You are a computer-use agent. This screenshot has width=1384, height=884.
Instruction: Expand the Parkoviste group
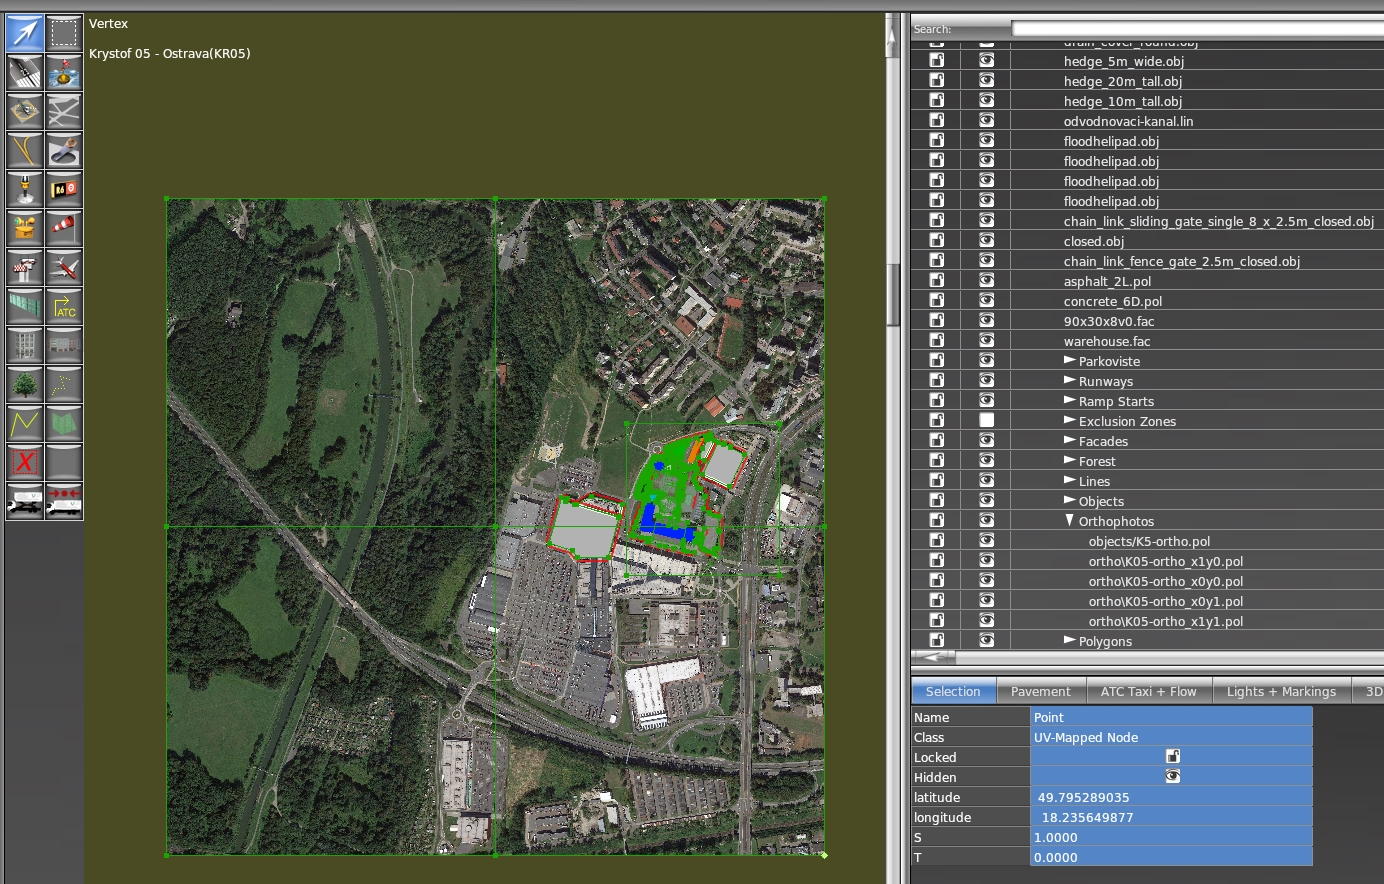1069,360
